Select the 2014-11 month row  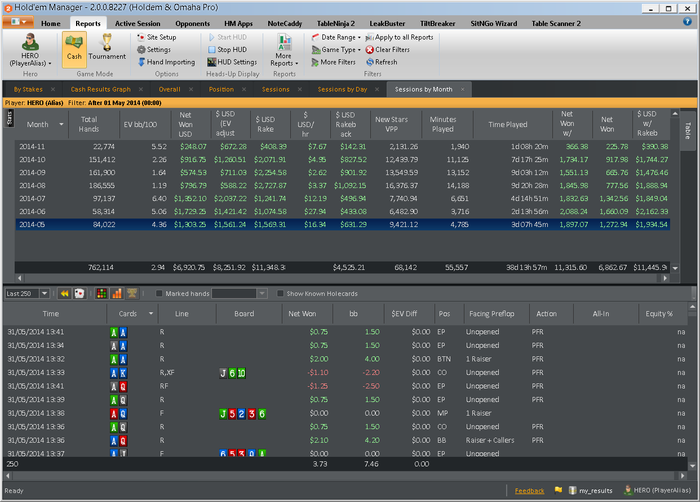pyautogui.click(x=342, y=146)
